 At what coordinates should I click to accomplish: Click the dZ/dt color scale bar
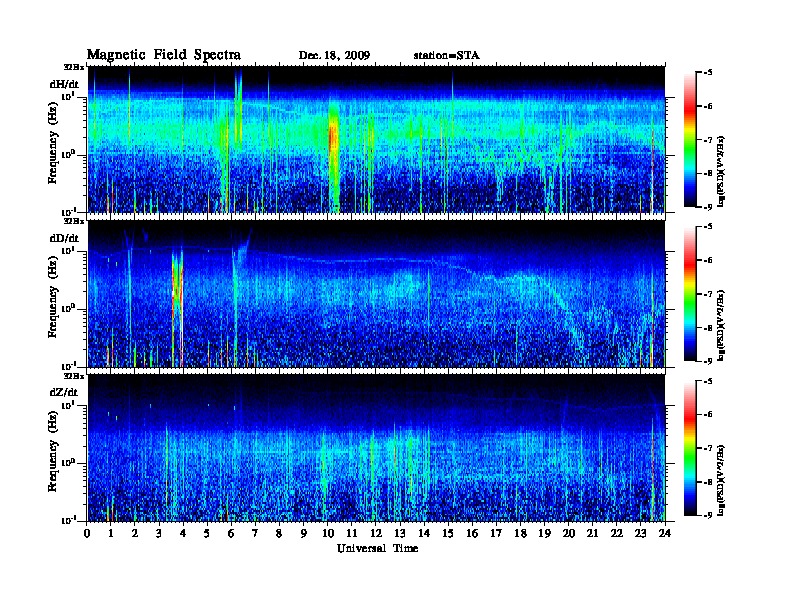tap(689, 448)
